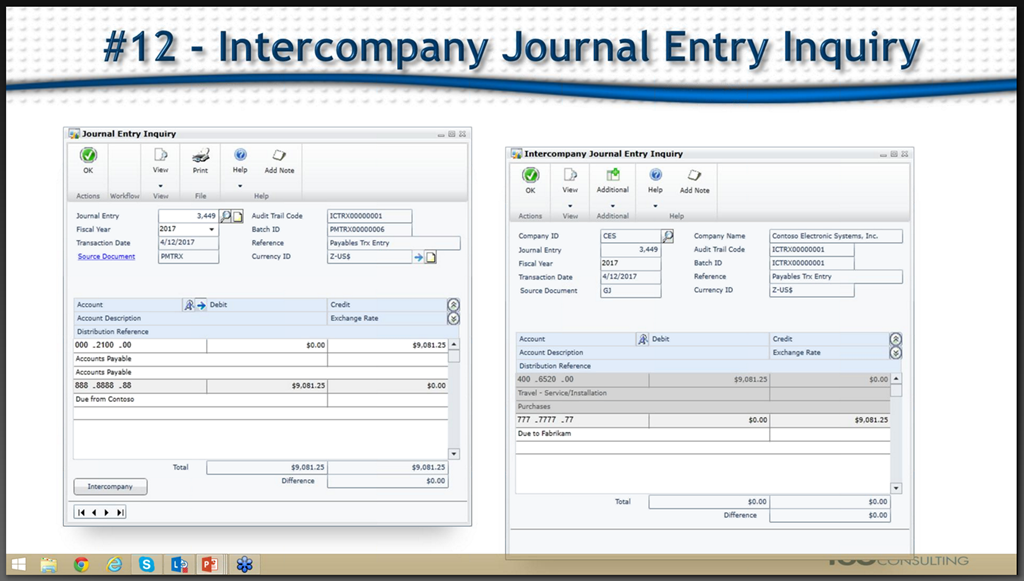Click the Source Document link
The width and height of the screenshot is (1024, 581).
pyautogui.click(x=106, y=257)
